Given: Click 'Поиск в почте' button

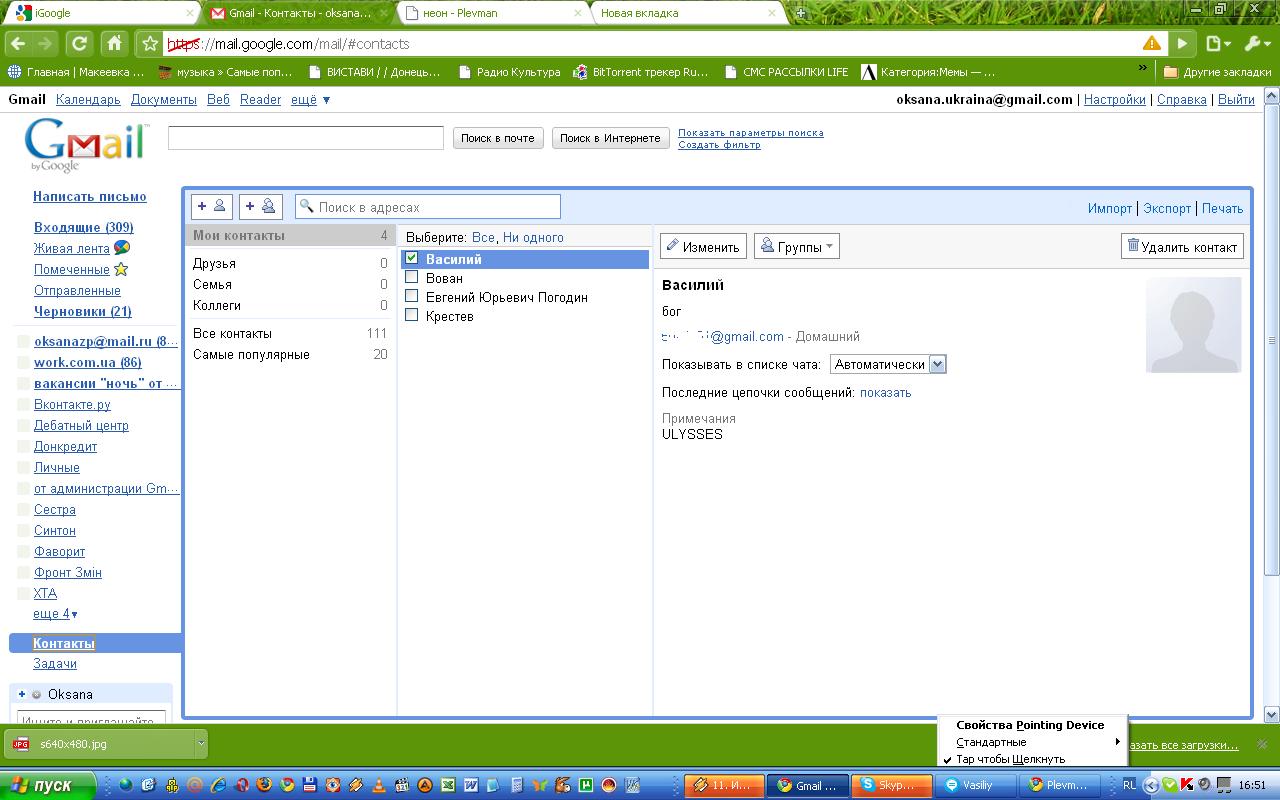Looking at the screenshot, I should point(498,138).
